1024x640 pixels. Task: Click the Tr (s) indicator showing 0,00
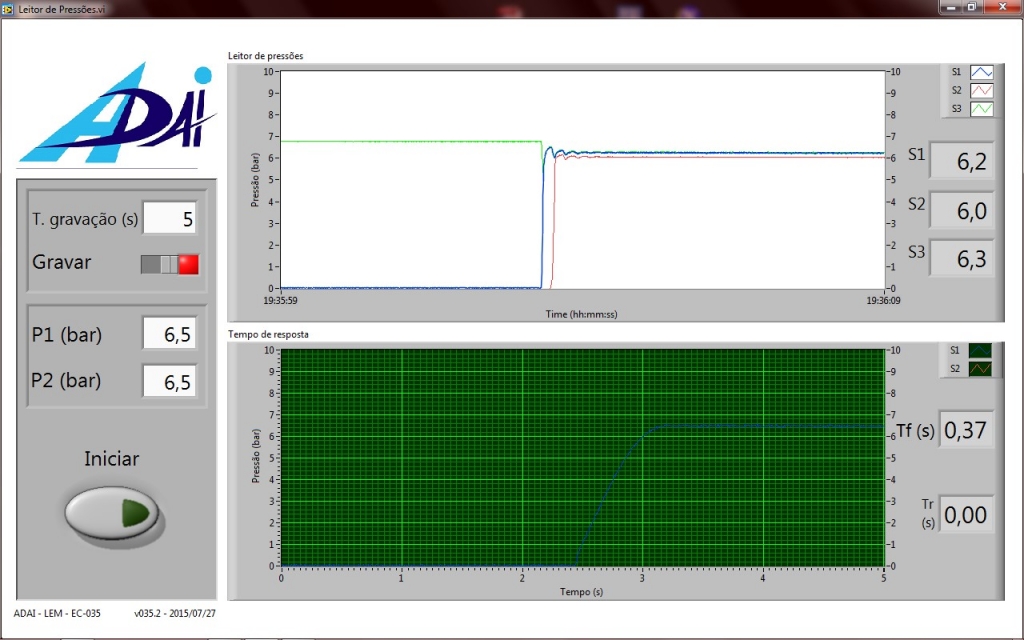tap(966, 515)
